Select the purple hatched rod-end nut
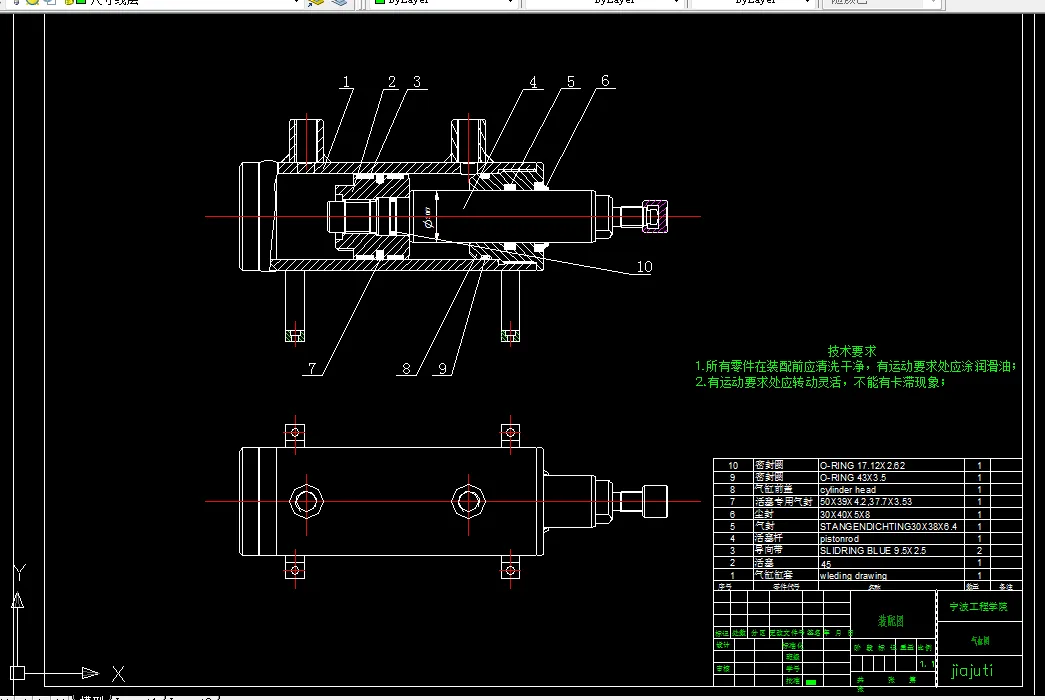This screenshot has width=1045, height=700. (655, 216)
